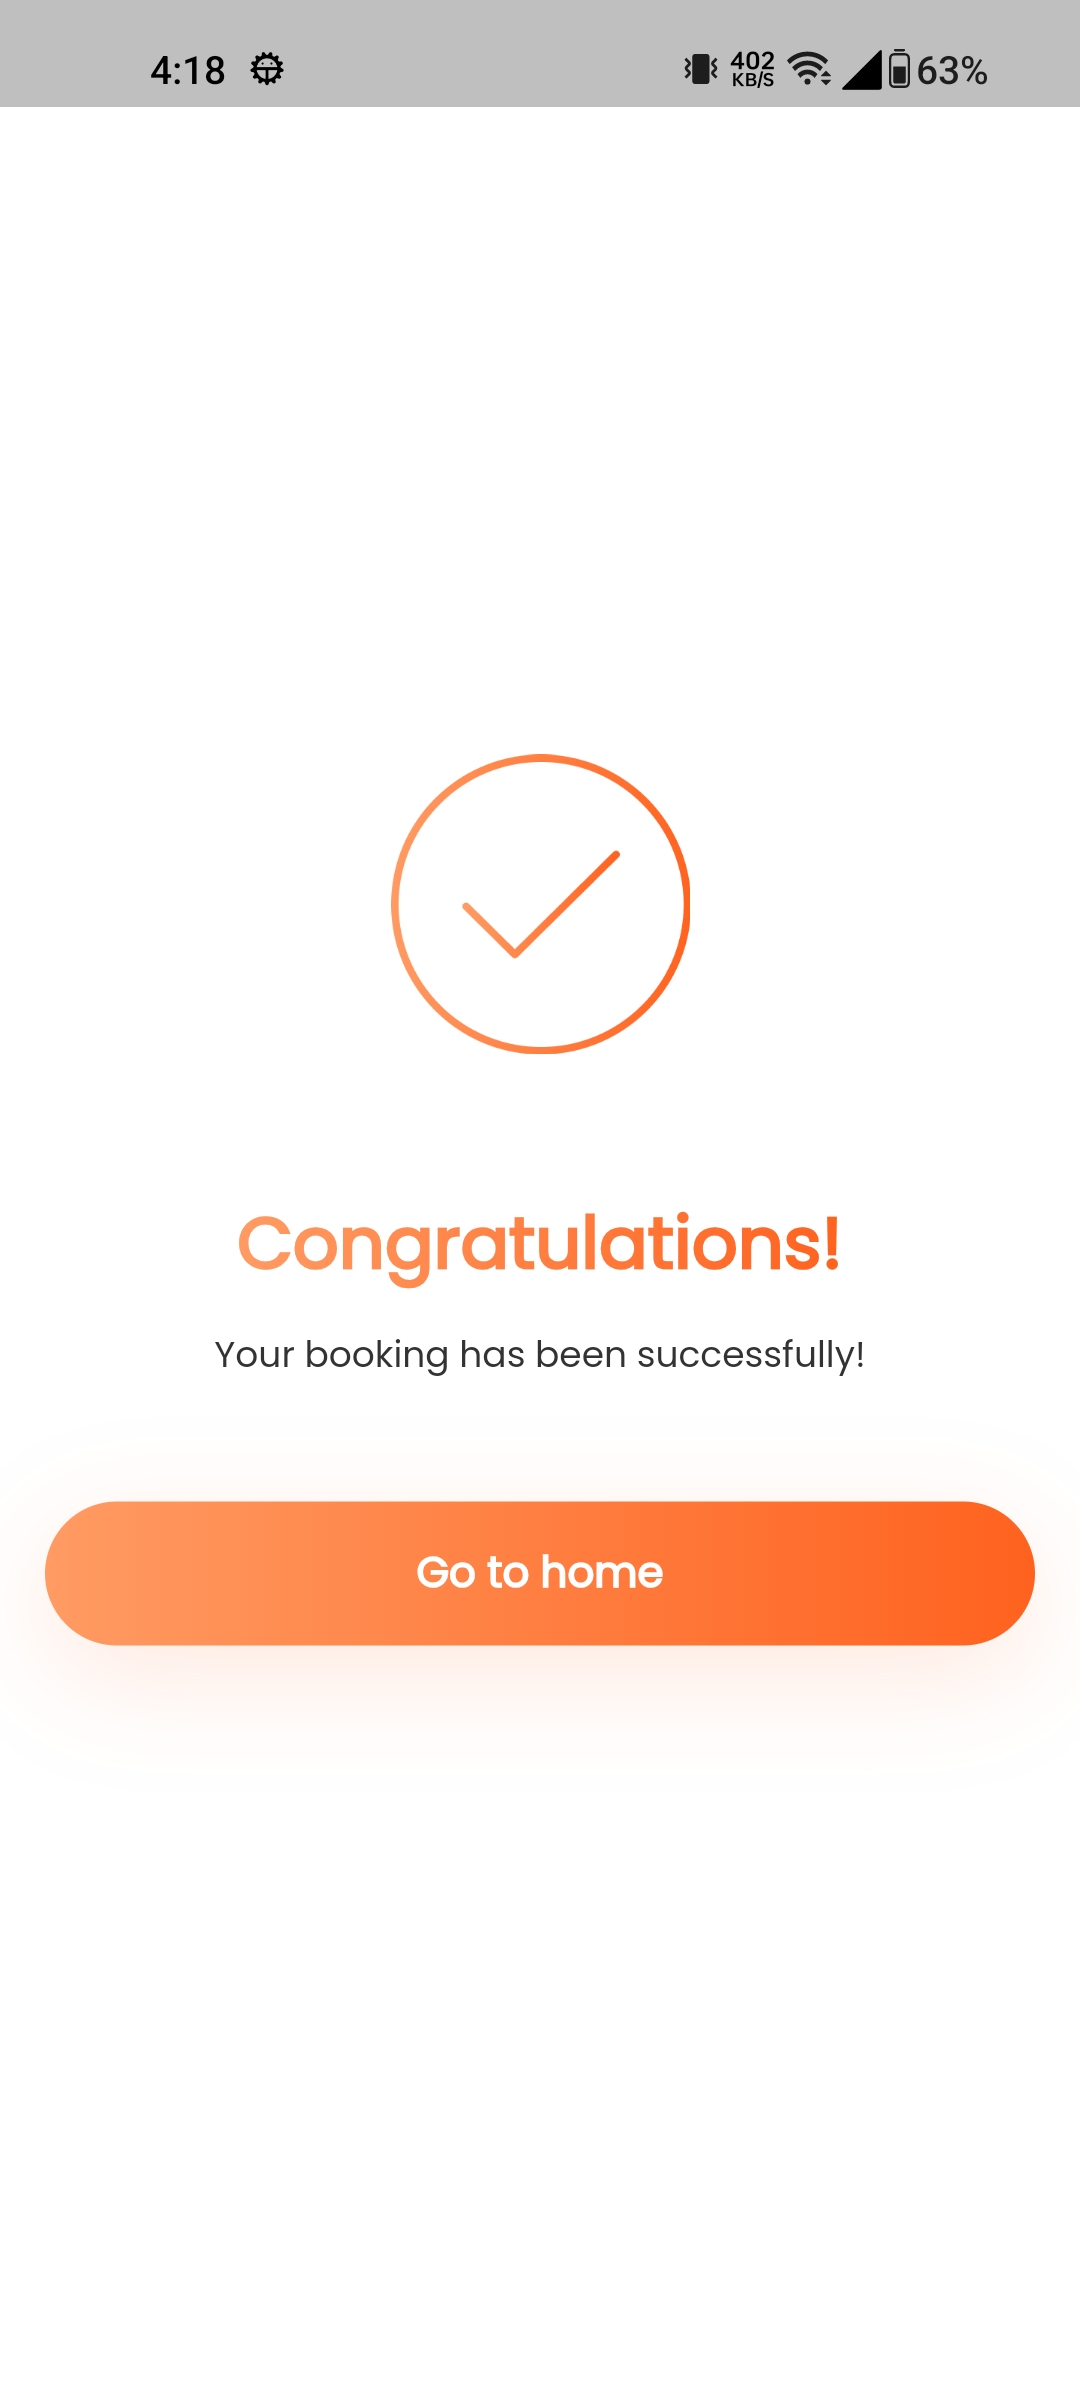Tap the 402 KB/S network speed indicator
The height and width of the screenshot is (2400, 1080).
tap(753, 70)
